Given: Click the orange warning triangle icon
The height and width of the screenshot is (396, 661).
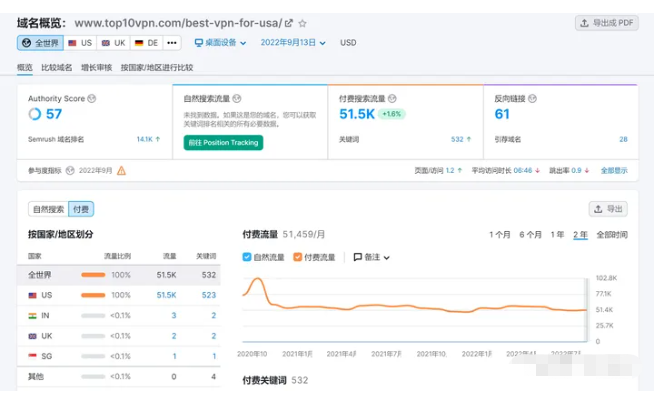Looking at the screenshot, I should [x=121, y=171].
